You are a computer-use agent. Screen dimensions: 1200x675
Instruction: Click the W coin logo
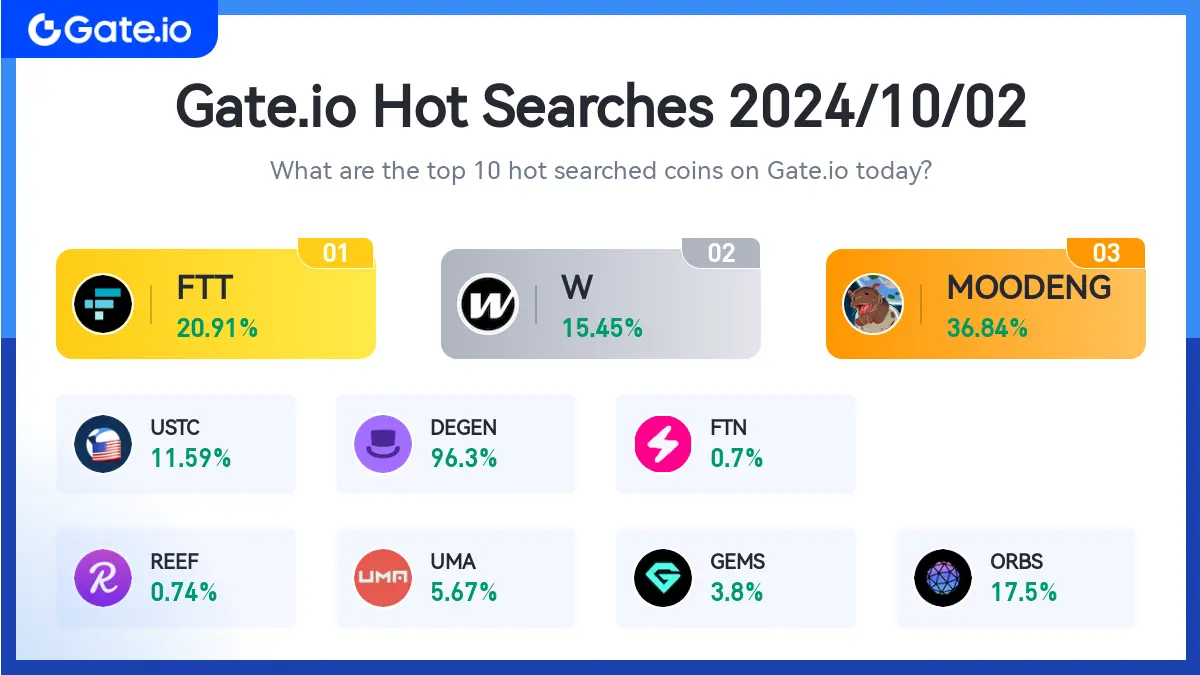coord(488,304)
